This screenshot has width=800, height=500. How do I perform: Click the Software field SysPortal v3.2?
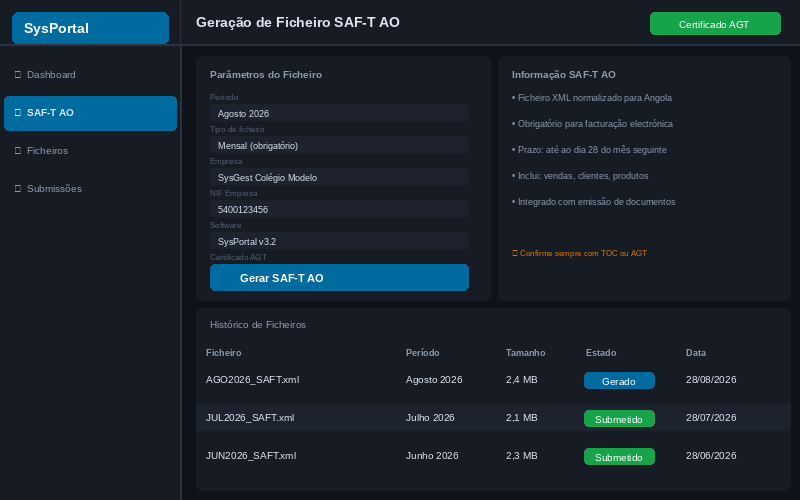[339, 241]
